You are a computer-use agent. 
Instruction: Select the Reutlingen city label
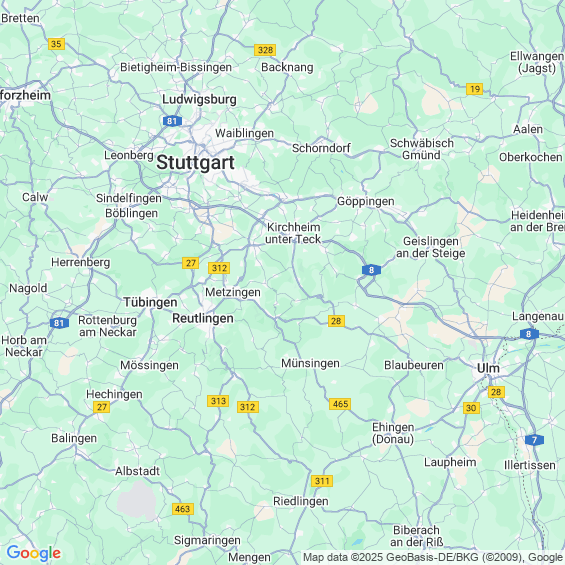203,319
